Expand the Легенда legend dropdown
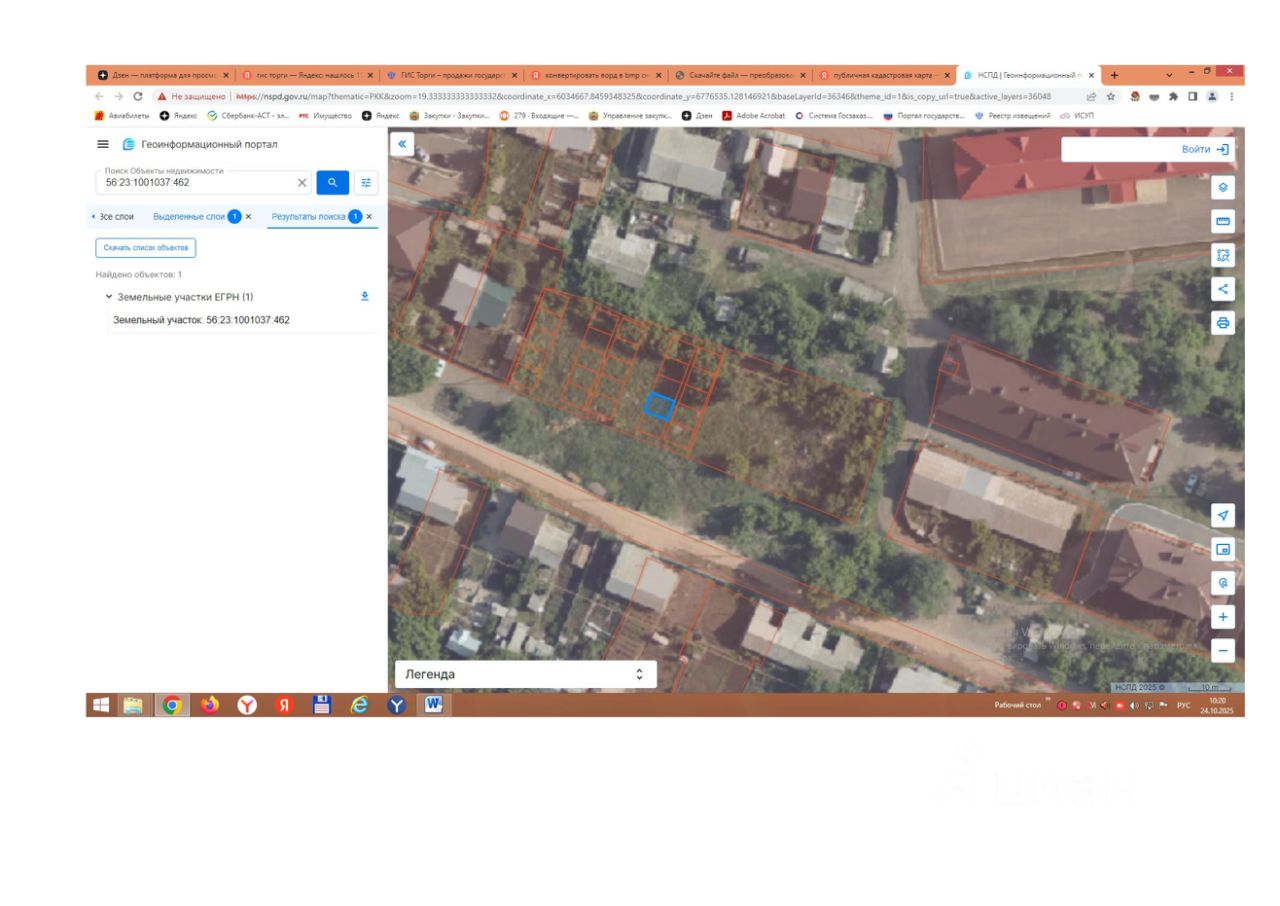This screenshot has height=906, width=1280. 526,674
